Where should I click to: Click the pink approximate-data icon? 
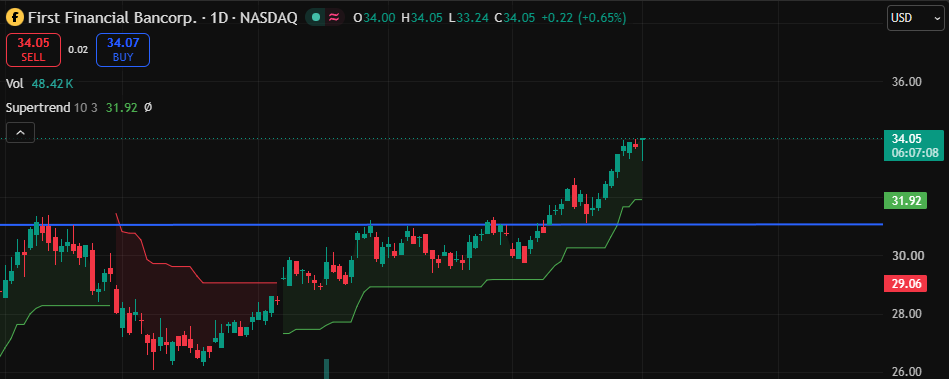click(333, 18)
